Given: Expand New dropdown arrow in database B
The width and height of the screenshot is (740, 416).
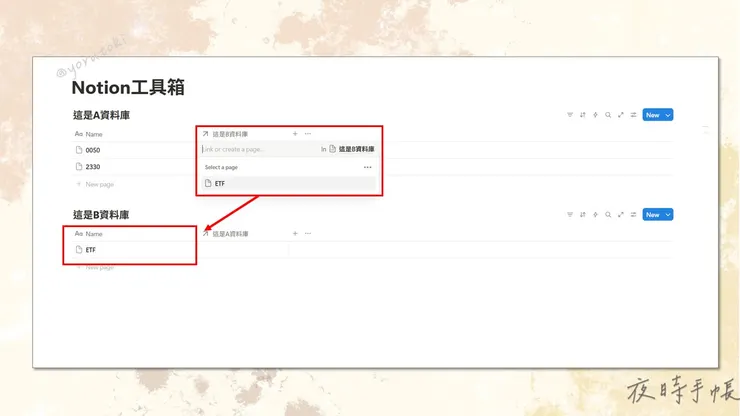Looking at the screenshot, I should (668, 214).
